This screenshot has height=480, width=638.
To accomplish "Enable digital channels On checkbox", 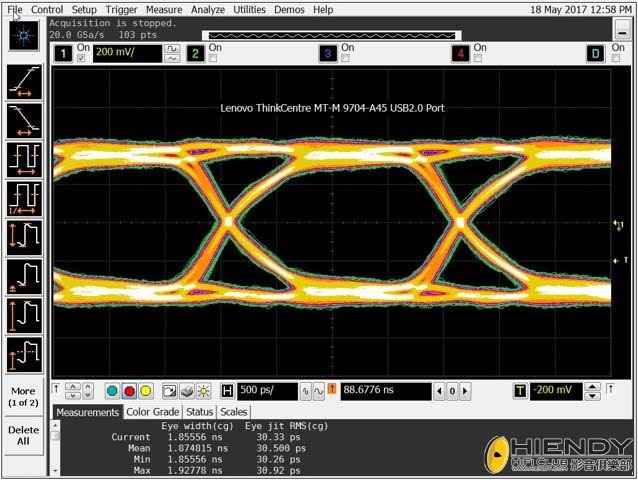I will 616,59.
